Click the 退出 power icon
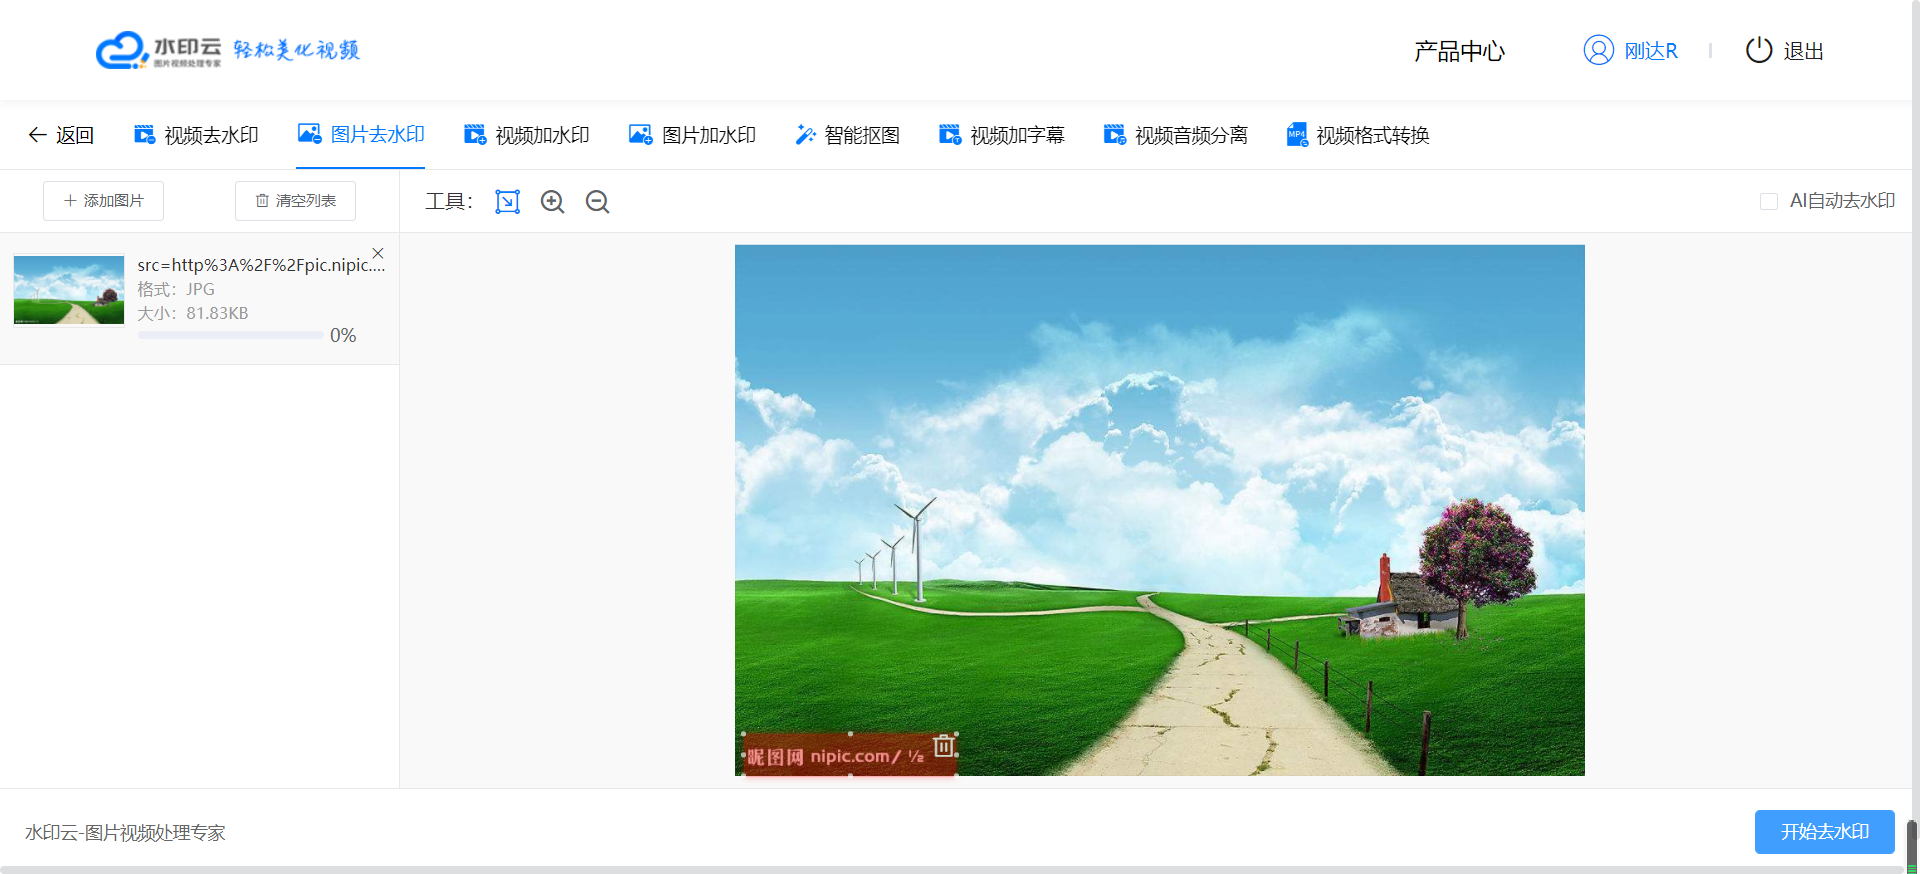The image size is (1920, 874). [1759, 50]
